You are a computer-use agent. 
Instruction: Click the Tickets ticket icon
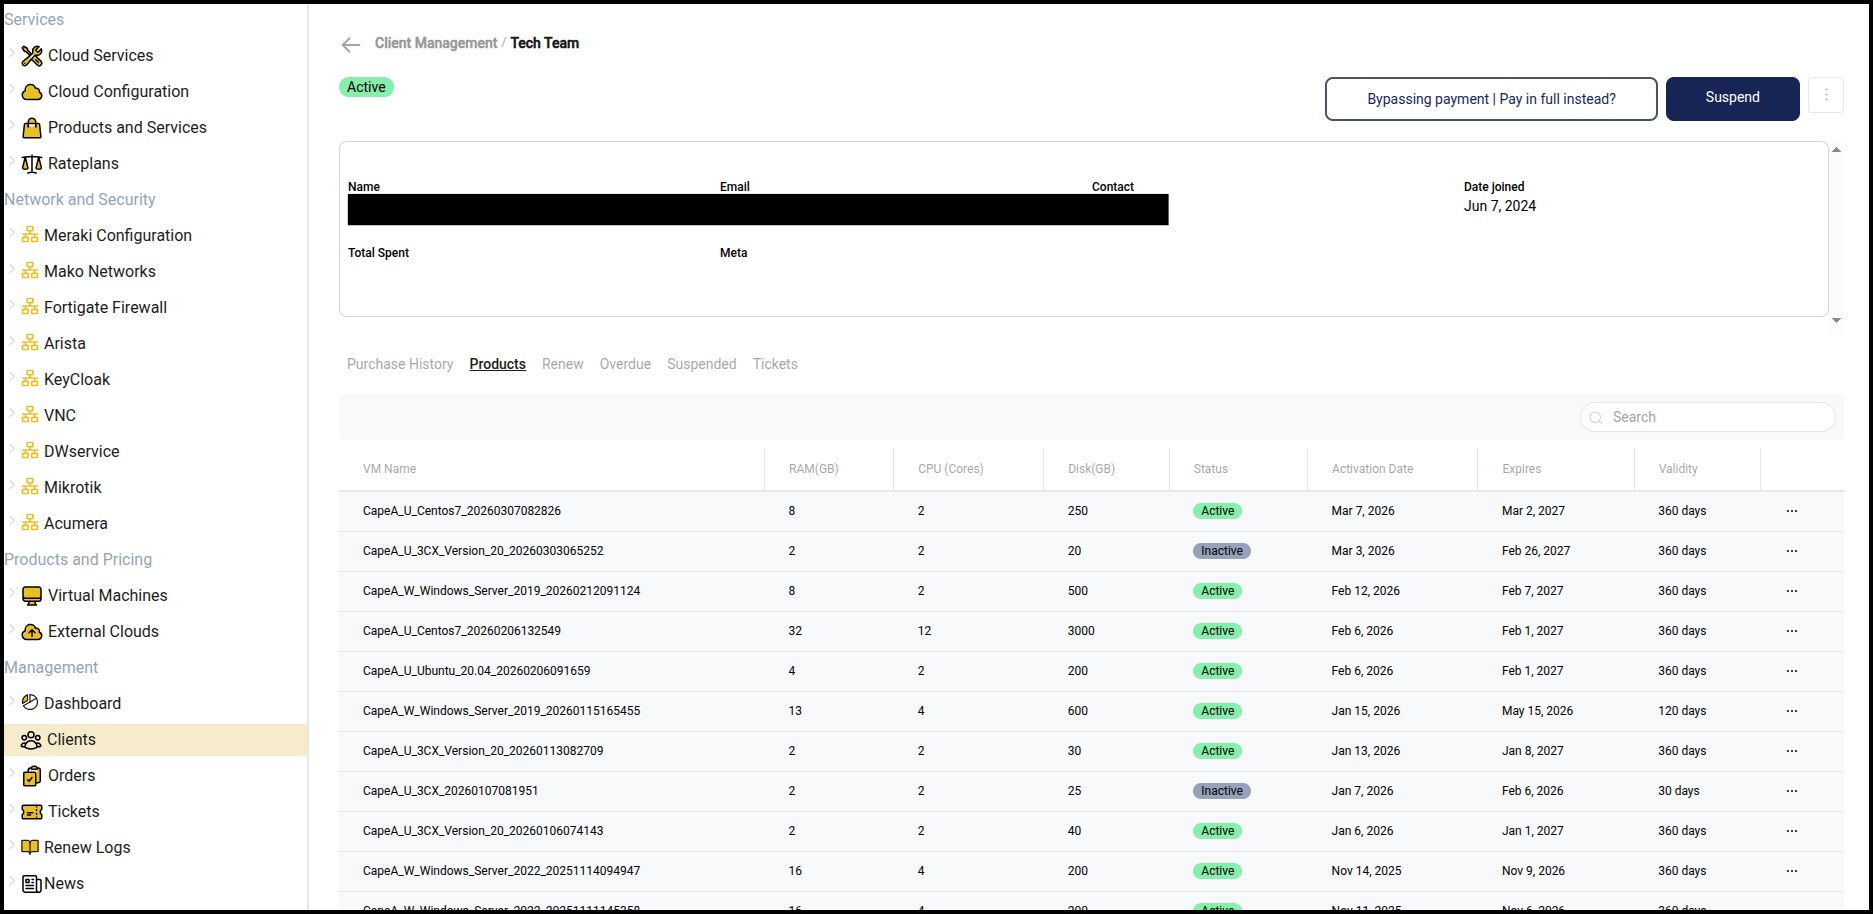(x=32, y=812)
